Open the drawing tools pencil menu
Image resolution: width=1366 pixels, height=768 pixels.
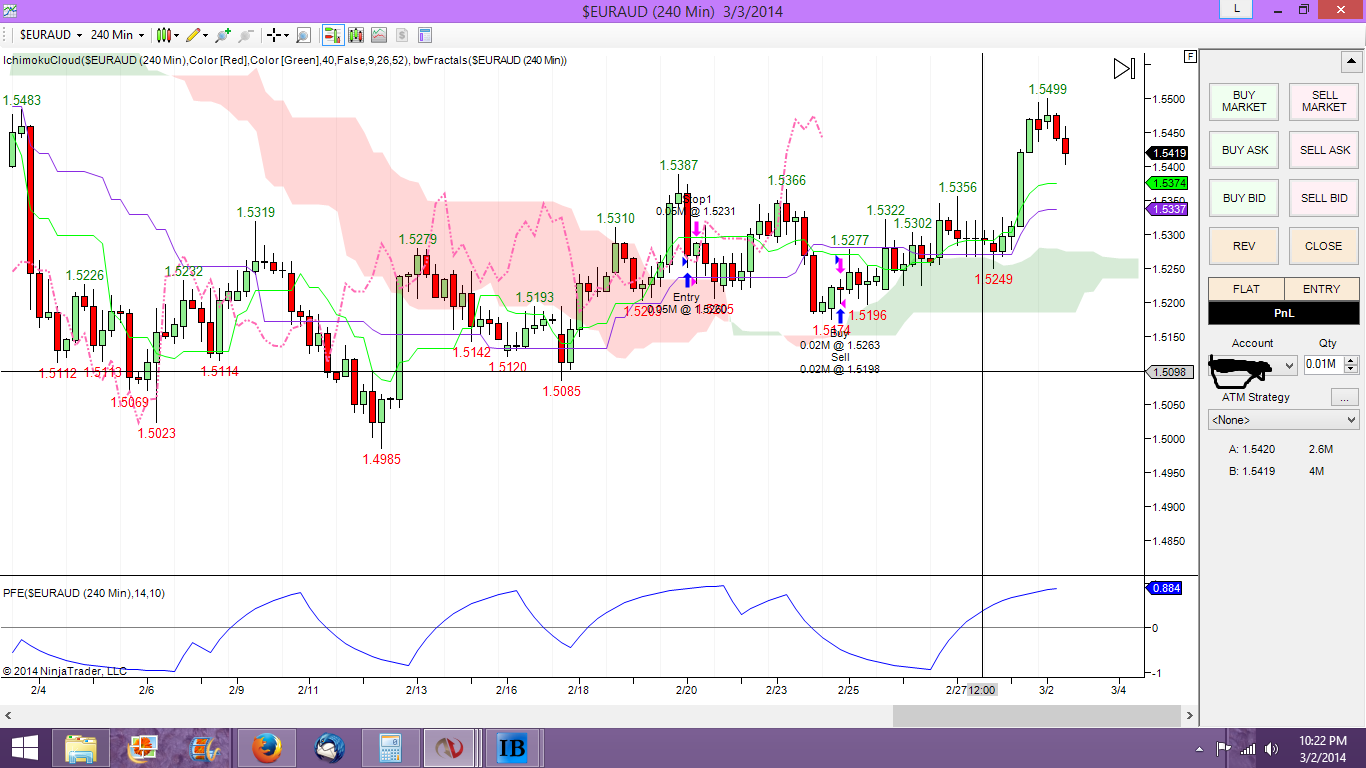point(196,35)
